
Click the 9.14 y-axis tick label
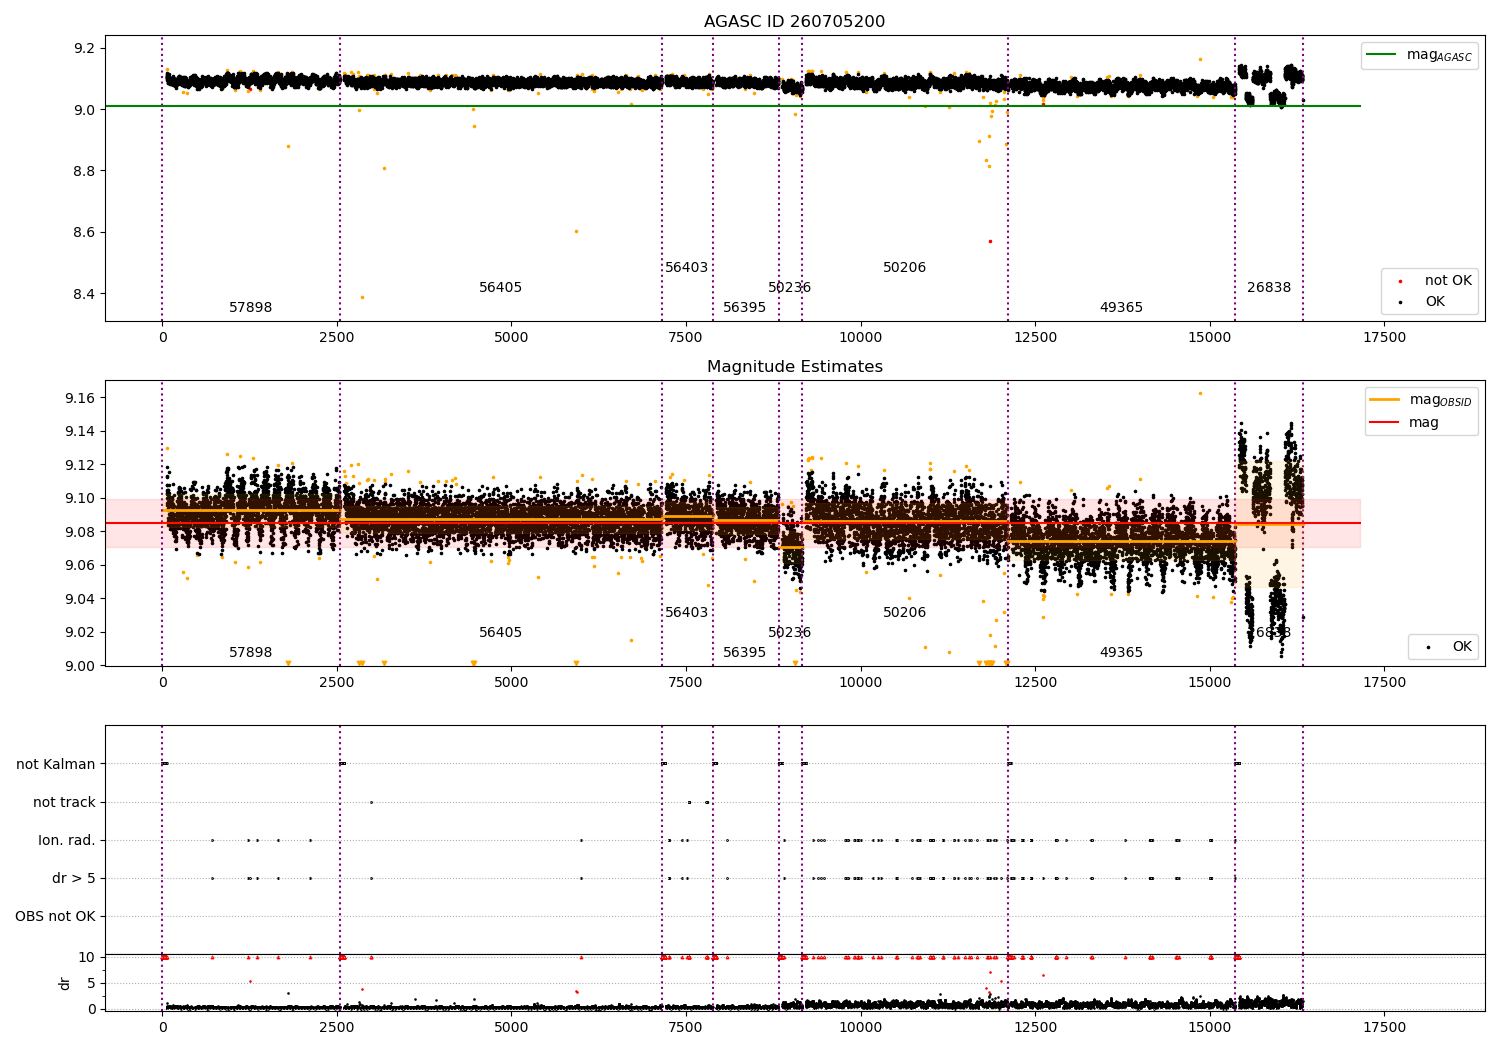(81, 432)
